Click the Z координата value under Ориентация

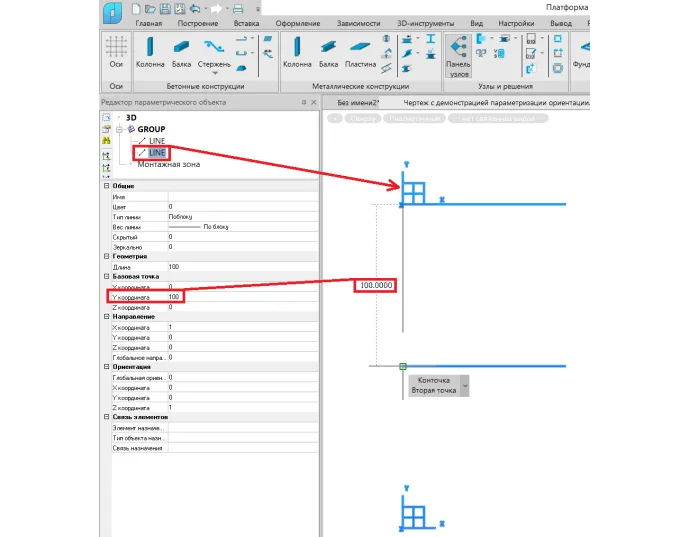click(x=243, y=408)
